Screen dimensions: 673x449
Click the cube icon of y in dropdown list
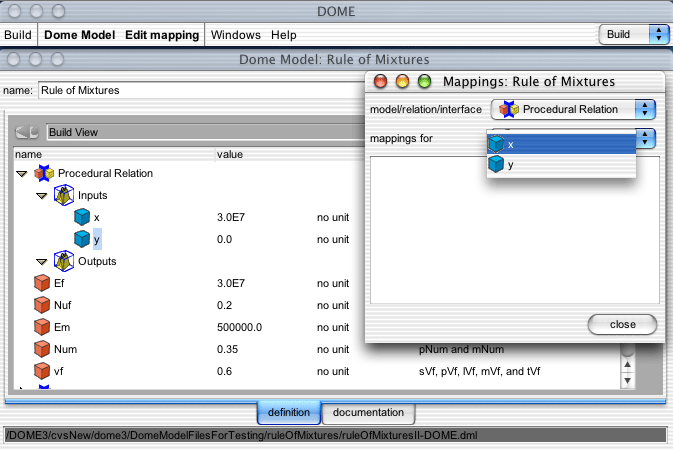click(496, 164)
